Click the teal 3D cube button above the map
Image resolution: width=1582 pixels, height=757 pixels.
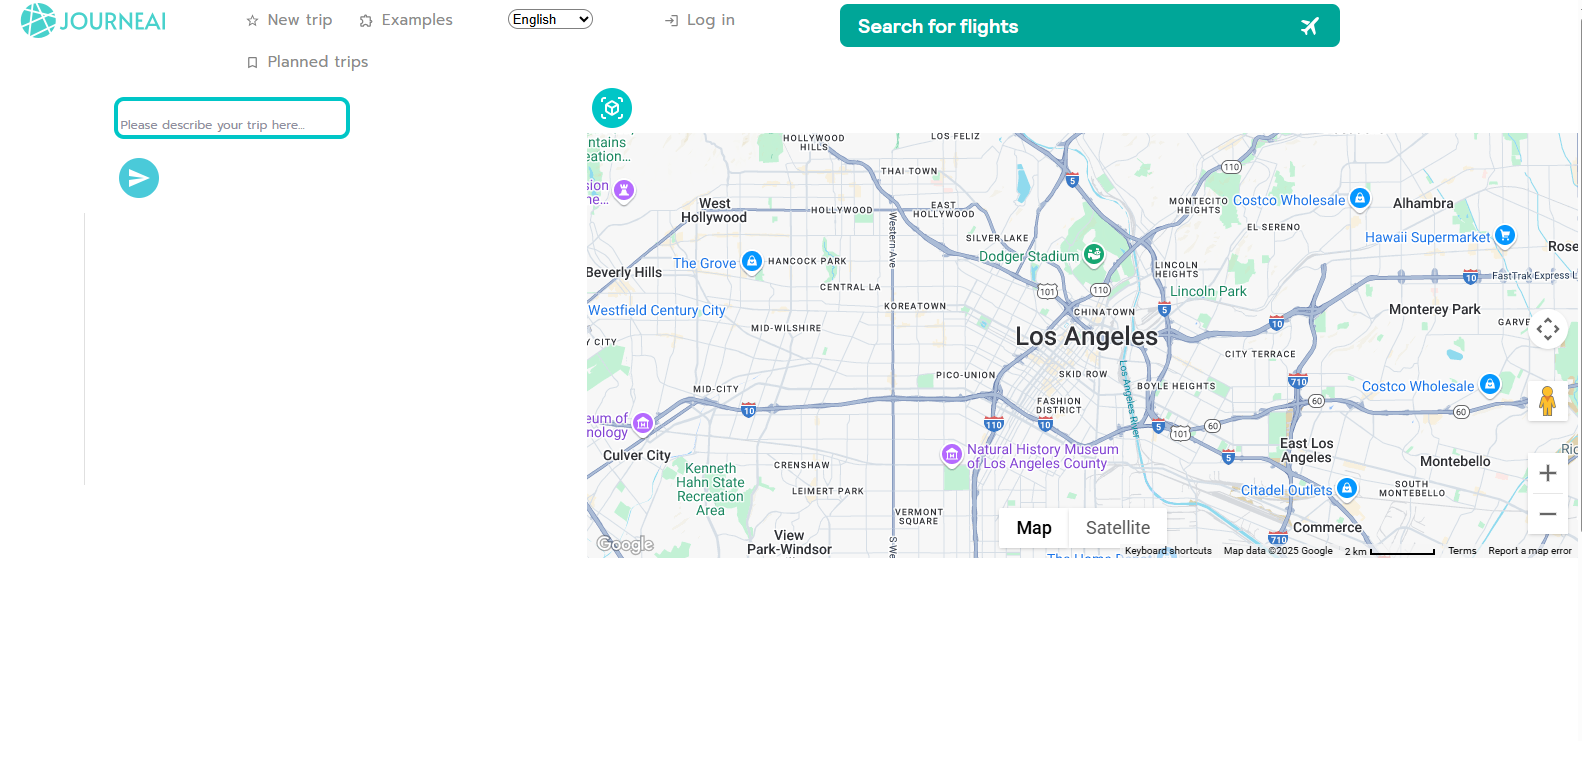coord(612,108)
